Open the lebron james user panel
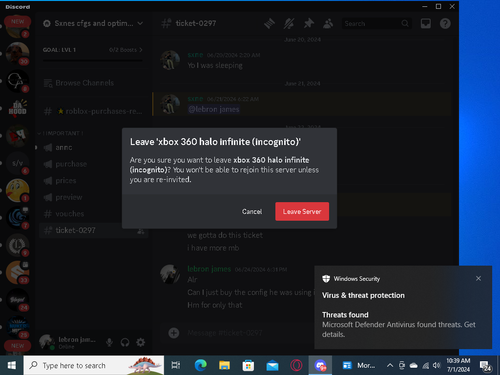 click(68, 342)
